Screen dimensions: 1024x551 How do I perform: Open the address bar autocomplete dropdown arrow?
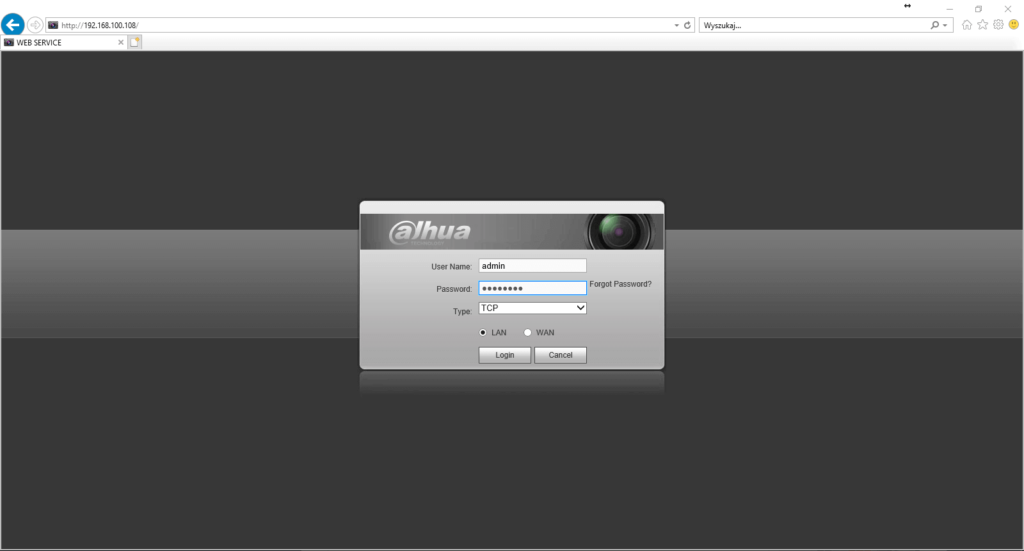coord(677,25)
